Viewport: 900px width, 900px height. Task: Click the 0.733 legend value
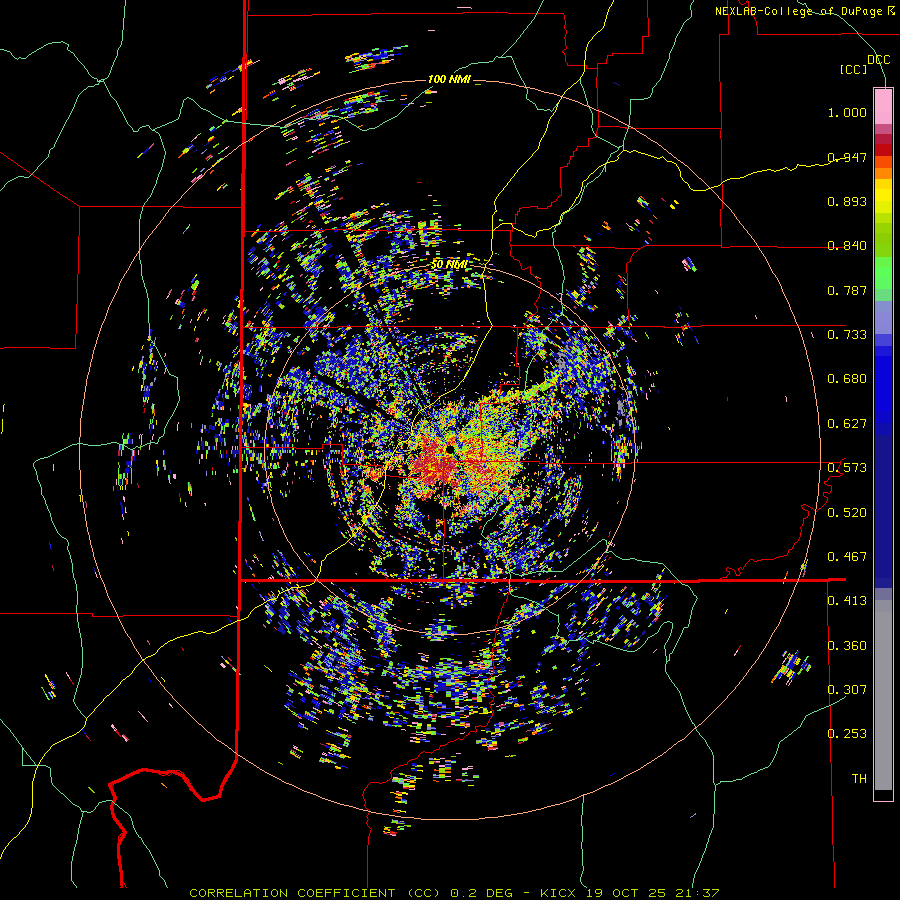click(847, 335)
